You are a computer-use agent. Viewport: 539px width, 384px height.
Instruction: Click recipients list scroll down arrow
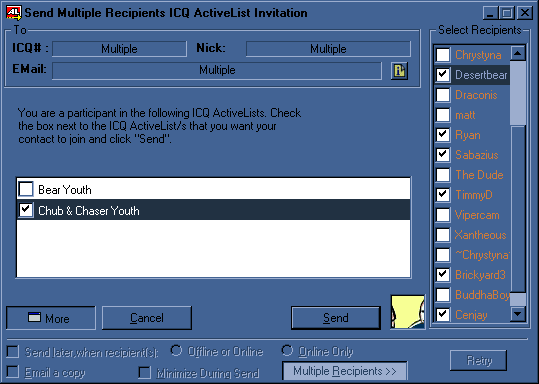pyautogui.click(x=518, y=314)
